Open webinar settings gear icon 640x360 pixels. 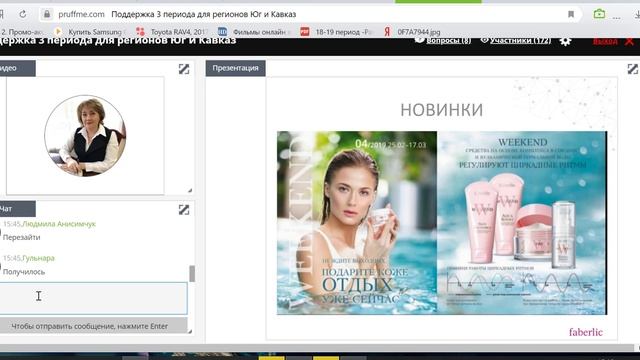(565, 41)
